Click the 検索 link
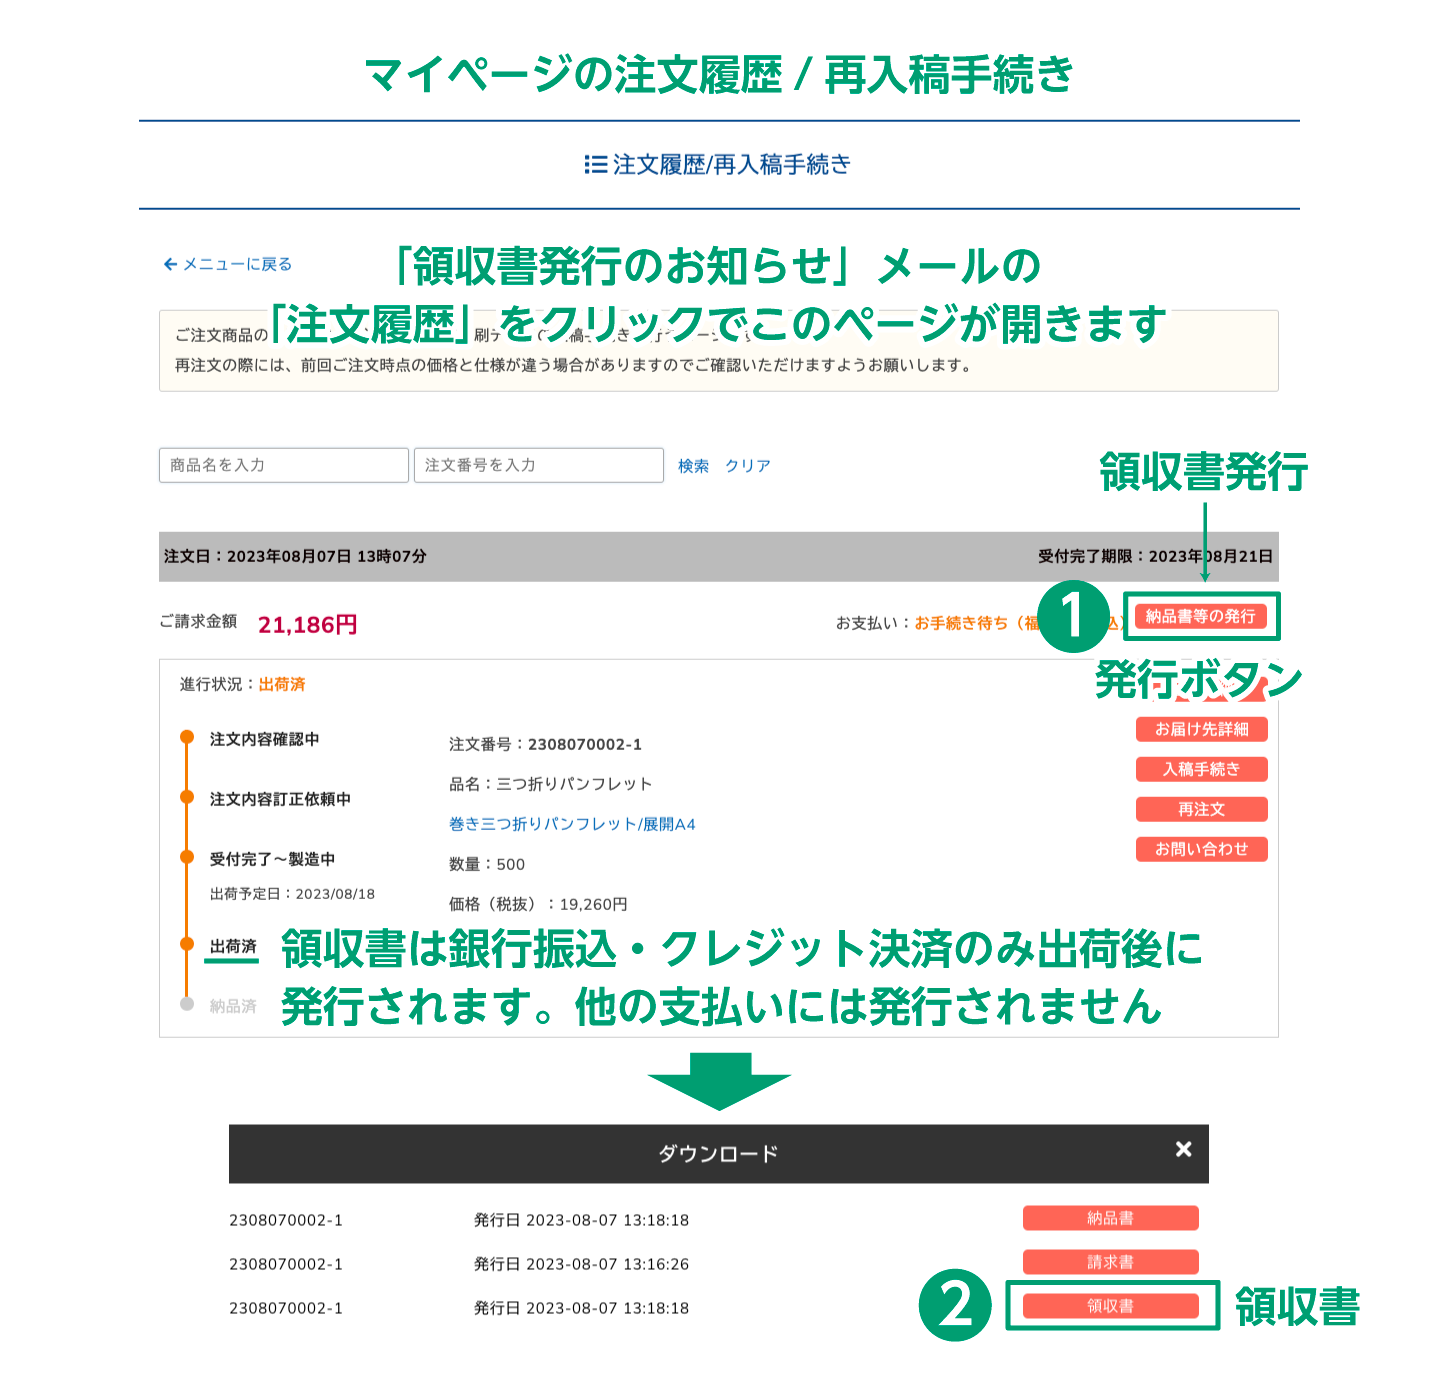 click(x=693, y=466)
